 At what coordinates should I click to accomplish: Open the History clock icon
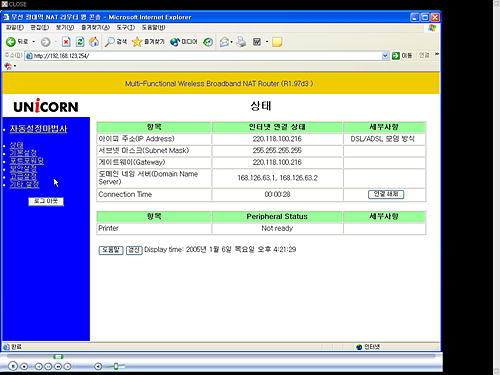coord(208,42)
